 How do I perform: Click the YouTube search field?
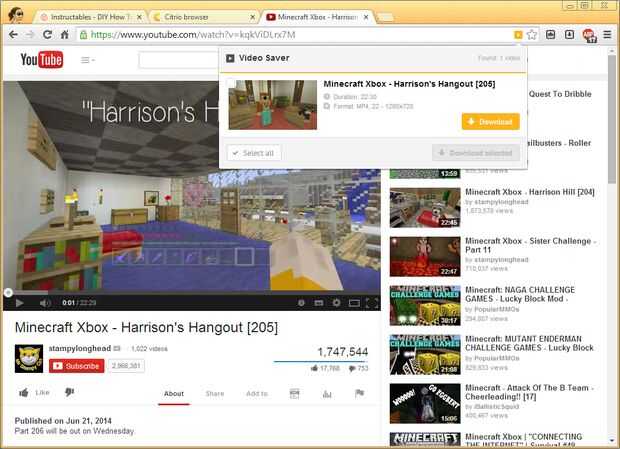pyautogui.click(x=178, y=60)
